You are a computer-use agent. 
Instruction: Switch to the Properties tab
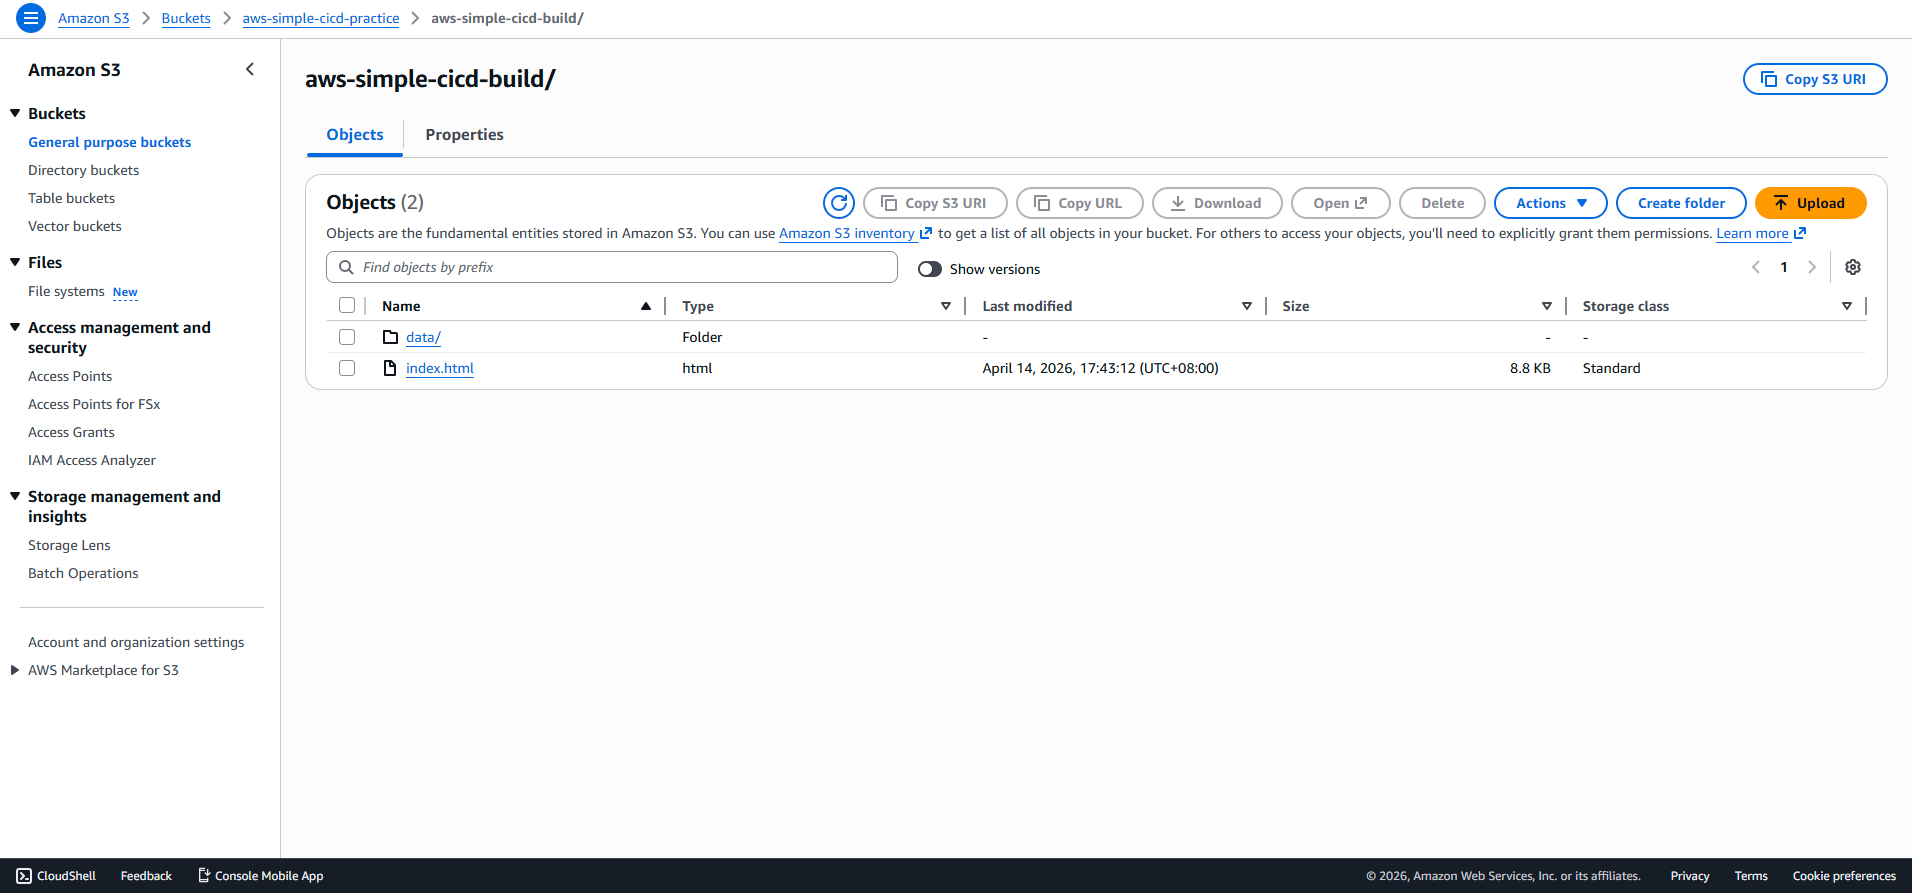click(x=464, y=135)
